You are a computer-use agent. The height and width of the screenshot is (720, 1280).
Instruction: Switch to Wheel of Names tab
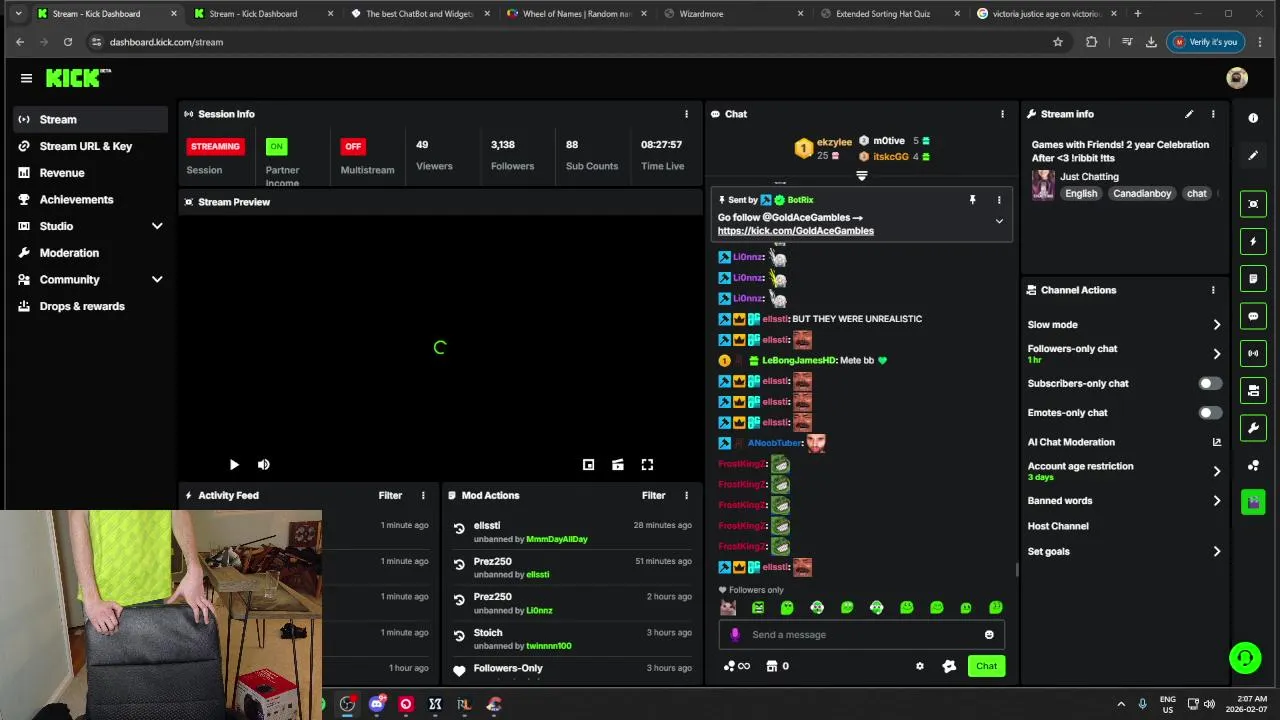coord(577,14)
